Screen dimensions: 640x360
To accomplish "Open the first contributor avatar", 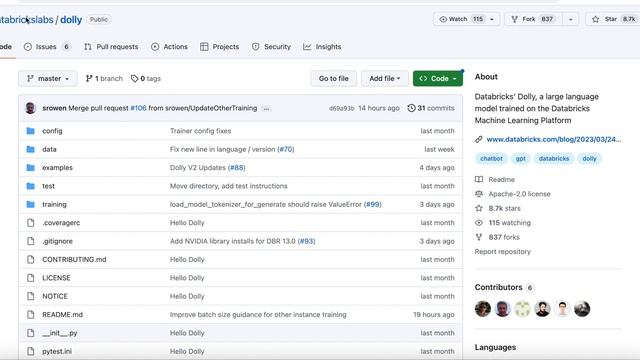I will pos(483,309).
